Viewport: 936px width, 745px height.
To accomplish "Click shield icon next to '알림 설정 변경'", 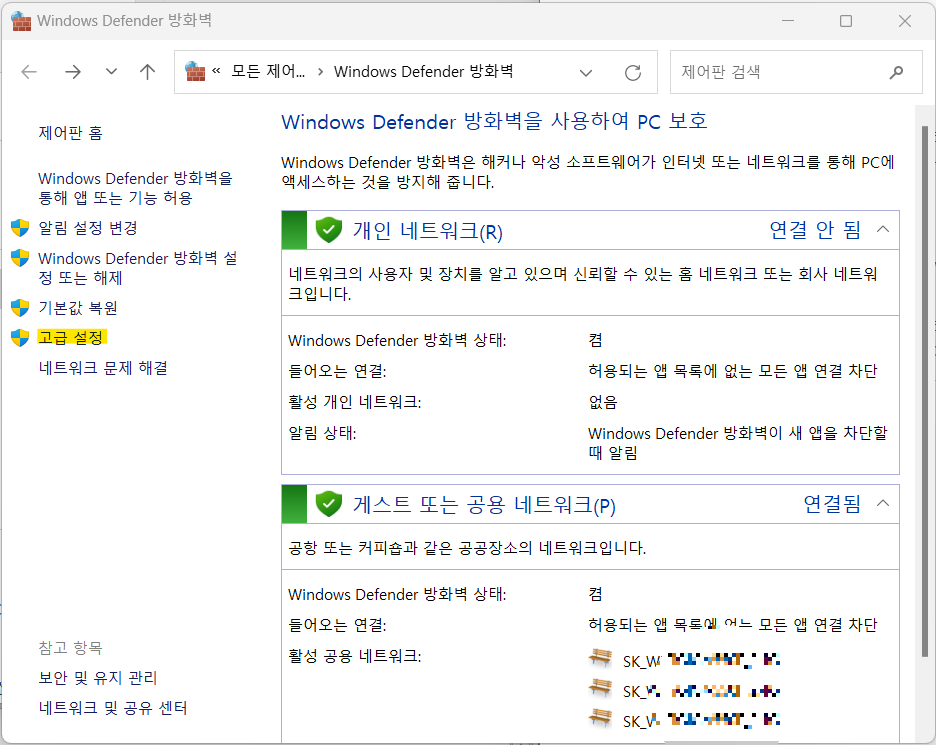I will pos(20,228).
